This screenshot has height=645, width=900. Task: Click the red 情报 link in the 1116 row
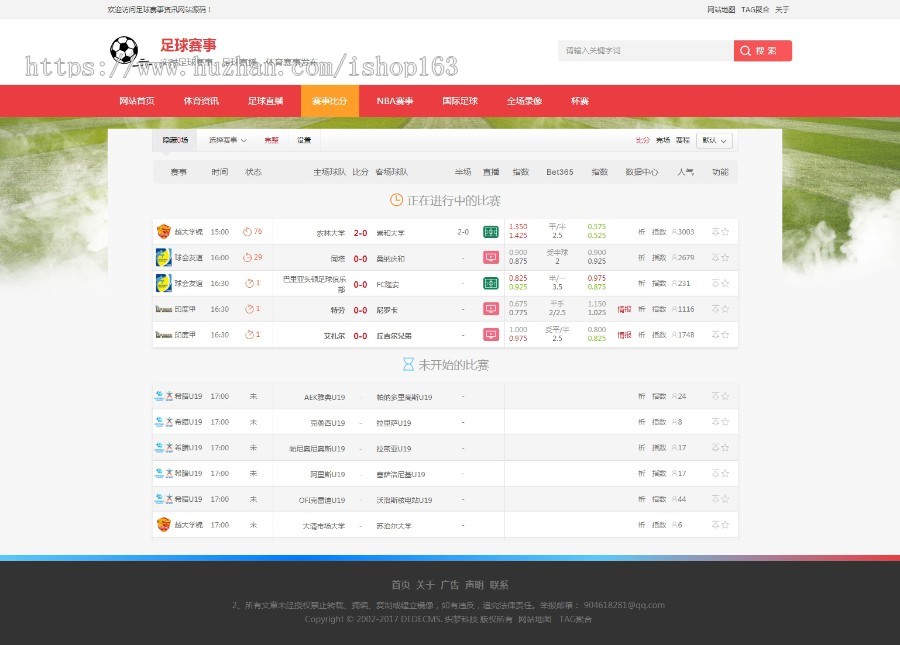(624, 309)
